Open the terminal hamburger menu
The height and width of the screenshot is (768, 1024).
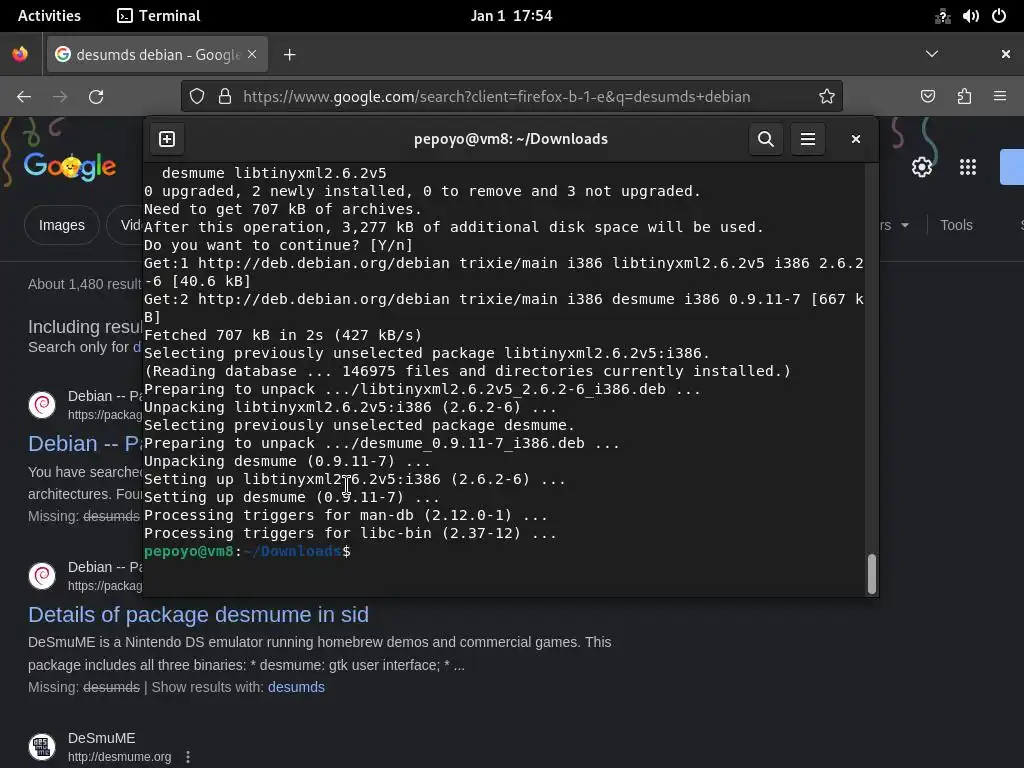pos(808,139)
